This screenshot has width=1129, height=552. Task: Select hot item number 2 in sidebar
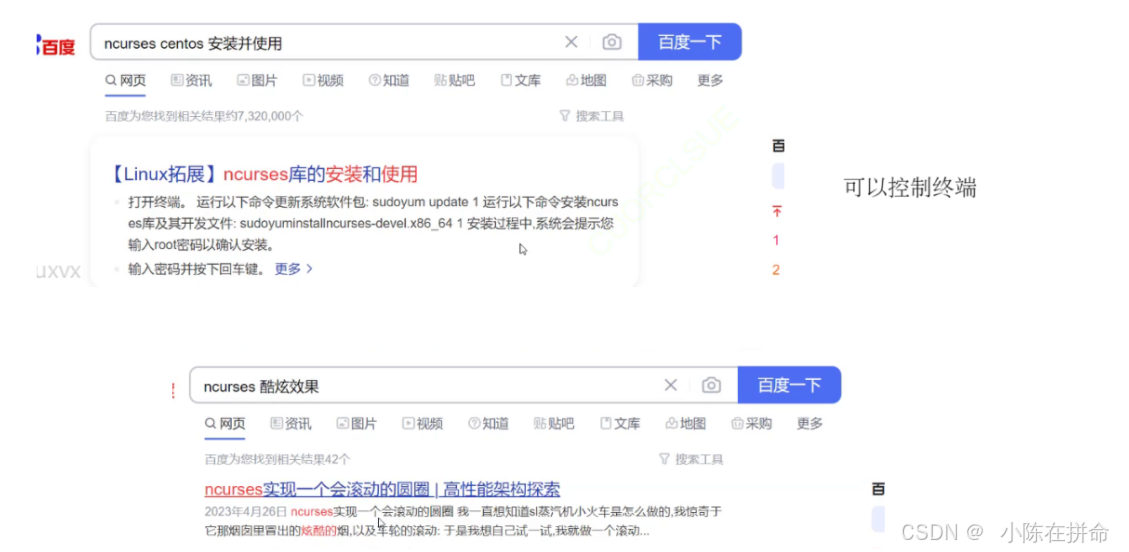tap(775, 271)
